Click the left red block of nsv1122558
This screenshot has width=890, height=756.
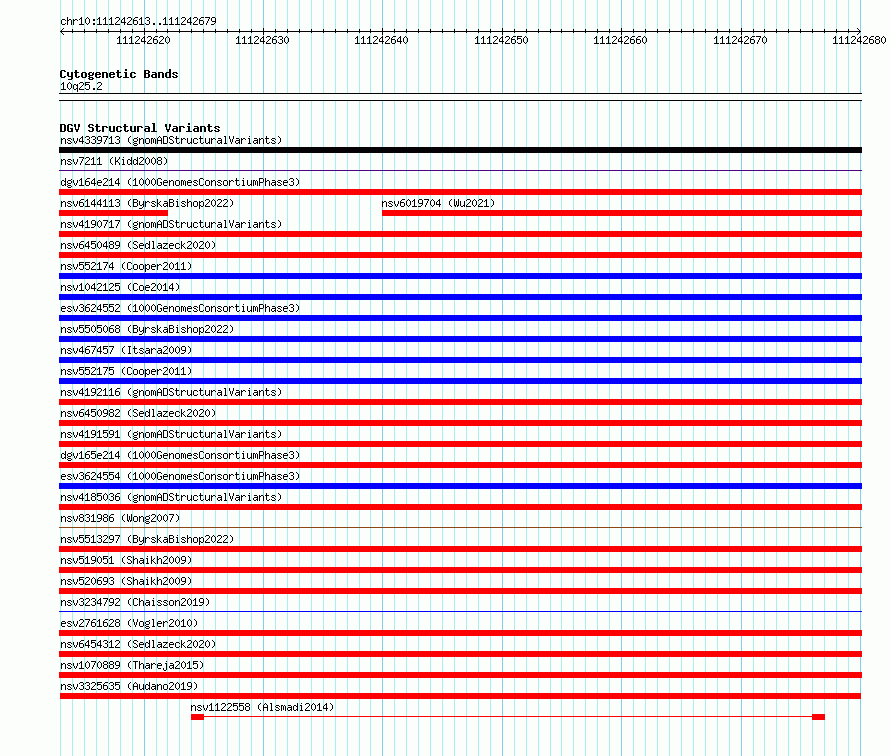198,717
